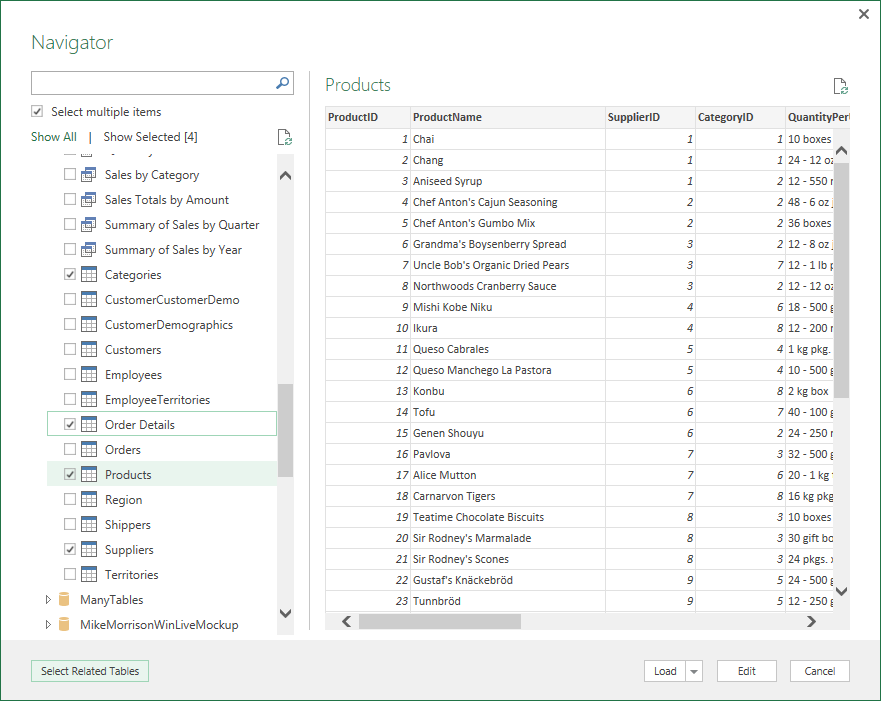The image size is (881, 701).
Task: Click the search magnifier icon
Action: click(282, 83)
